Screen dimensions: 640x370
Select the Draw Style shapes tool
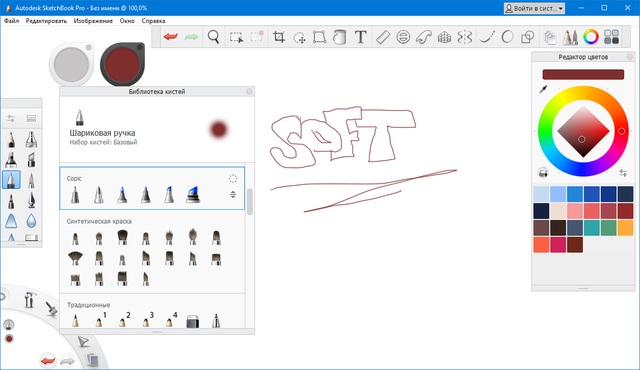tap(528, 37)
